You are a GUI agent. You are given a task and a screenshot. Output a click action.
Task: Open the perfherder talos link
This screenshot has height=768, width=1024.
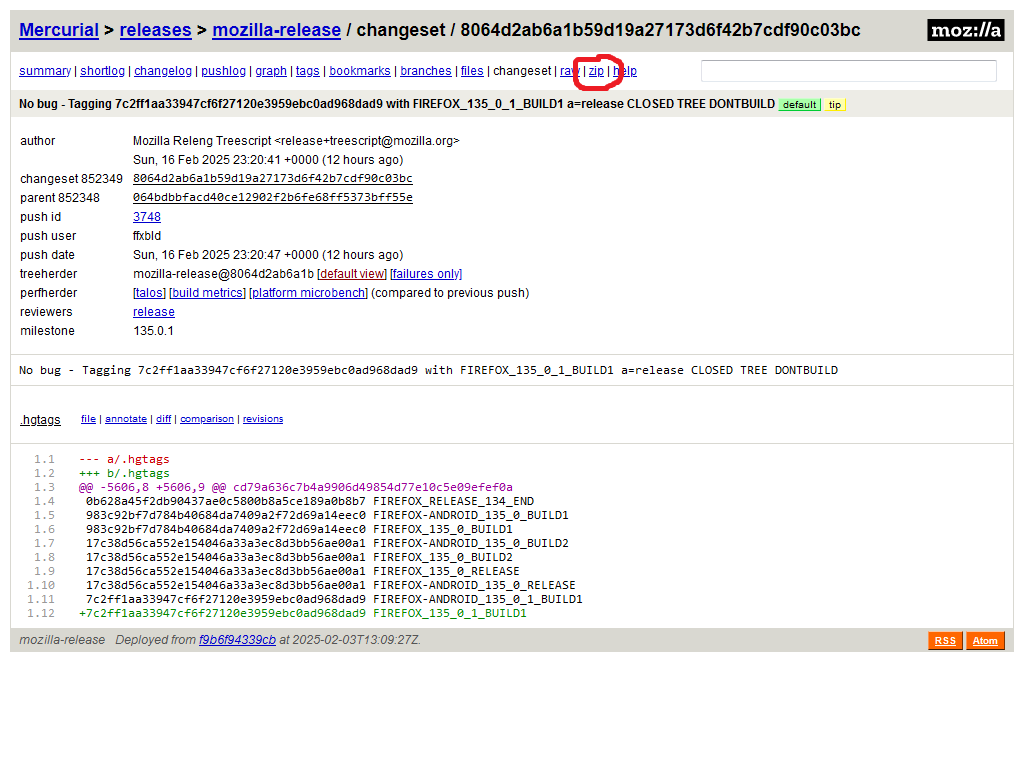149,293
